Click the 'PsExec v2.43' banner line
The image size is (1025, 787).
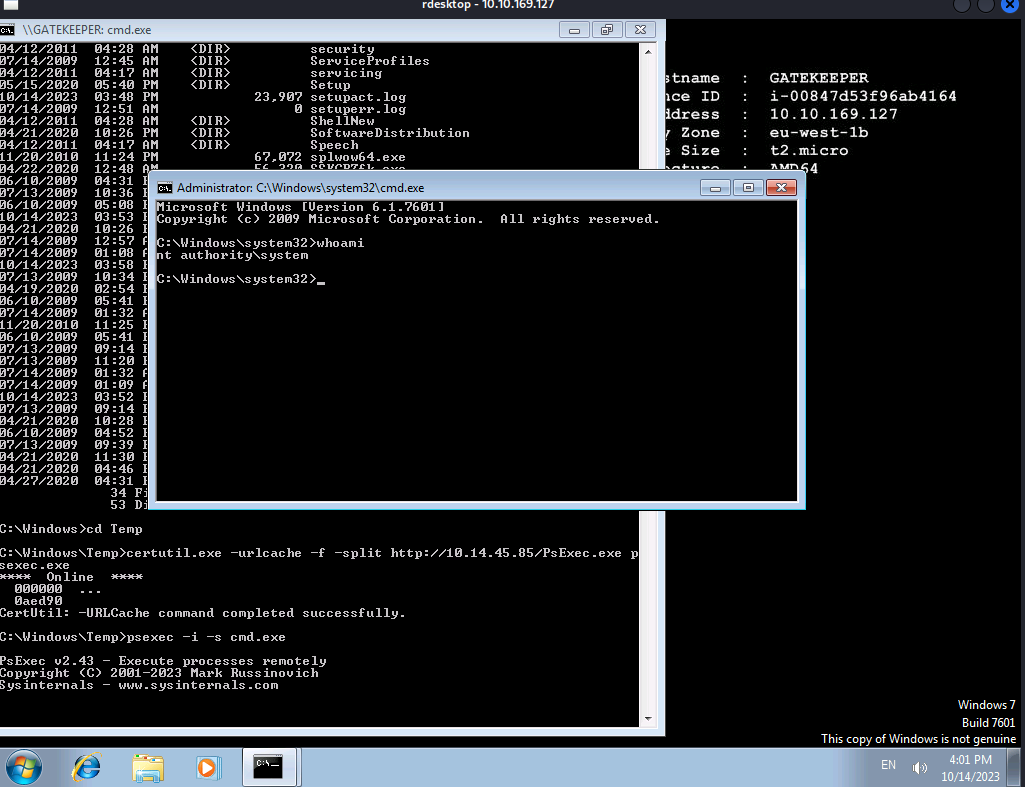pyautogui.click(x=163, y=661)
